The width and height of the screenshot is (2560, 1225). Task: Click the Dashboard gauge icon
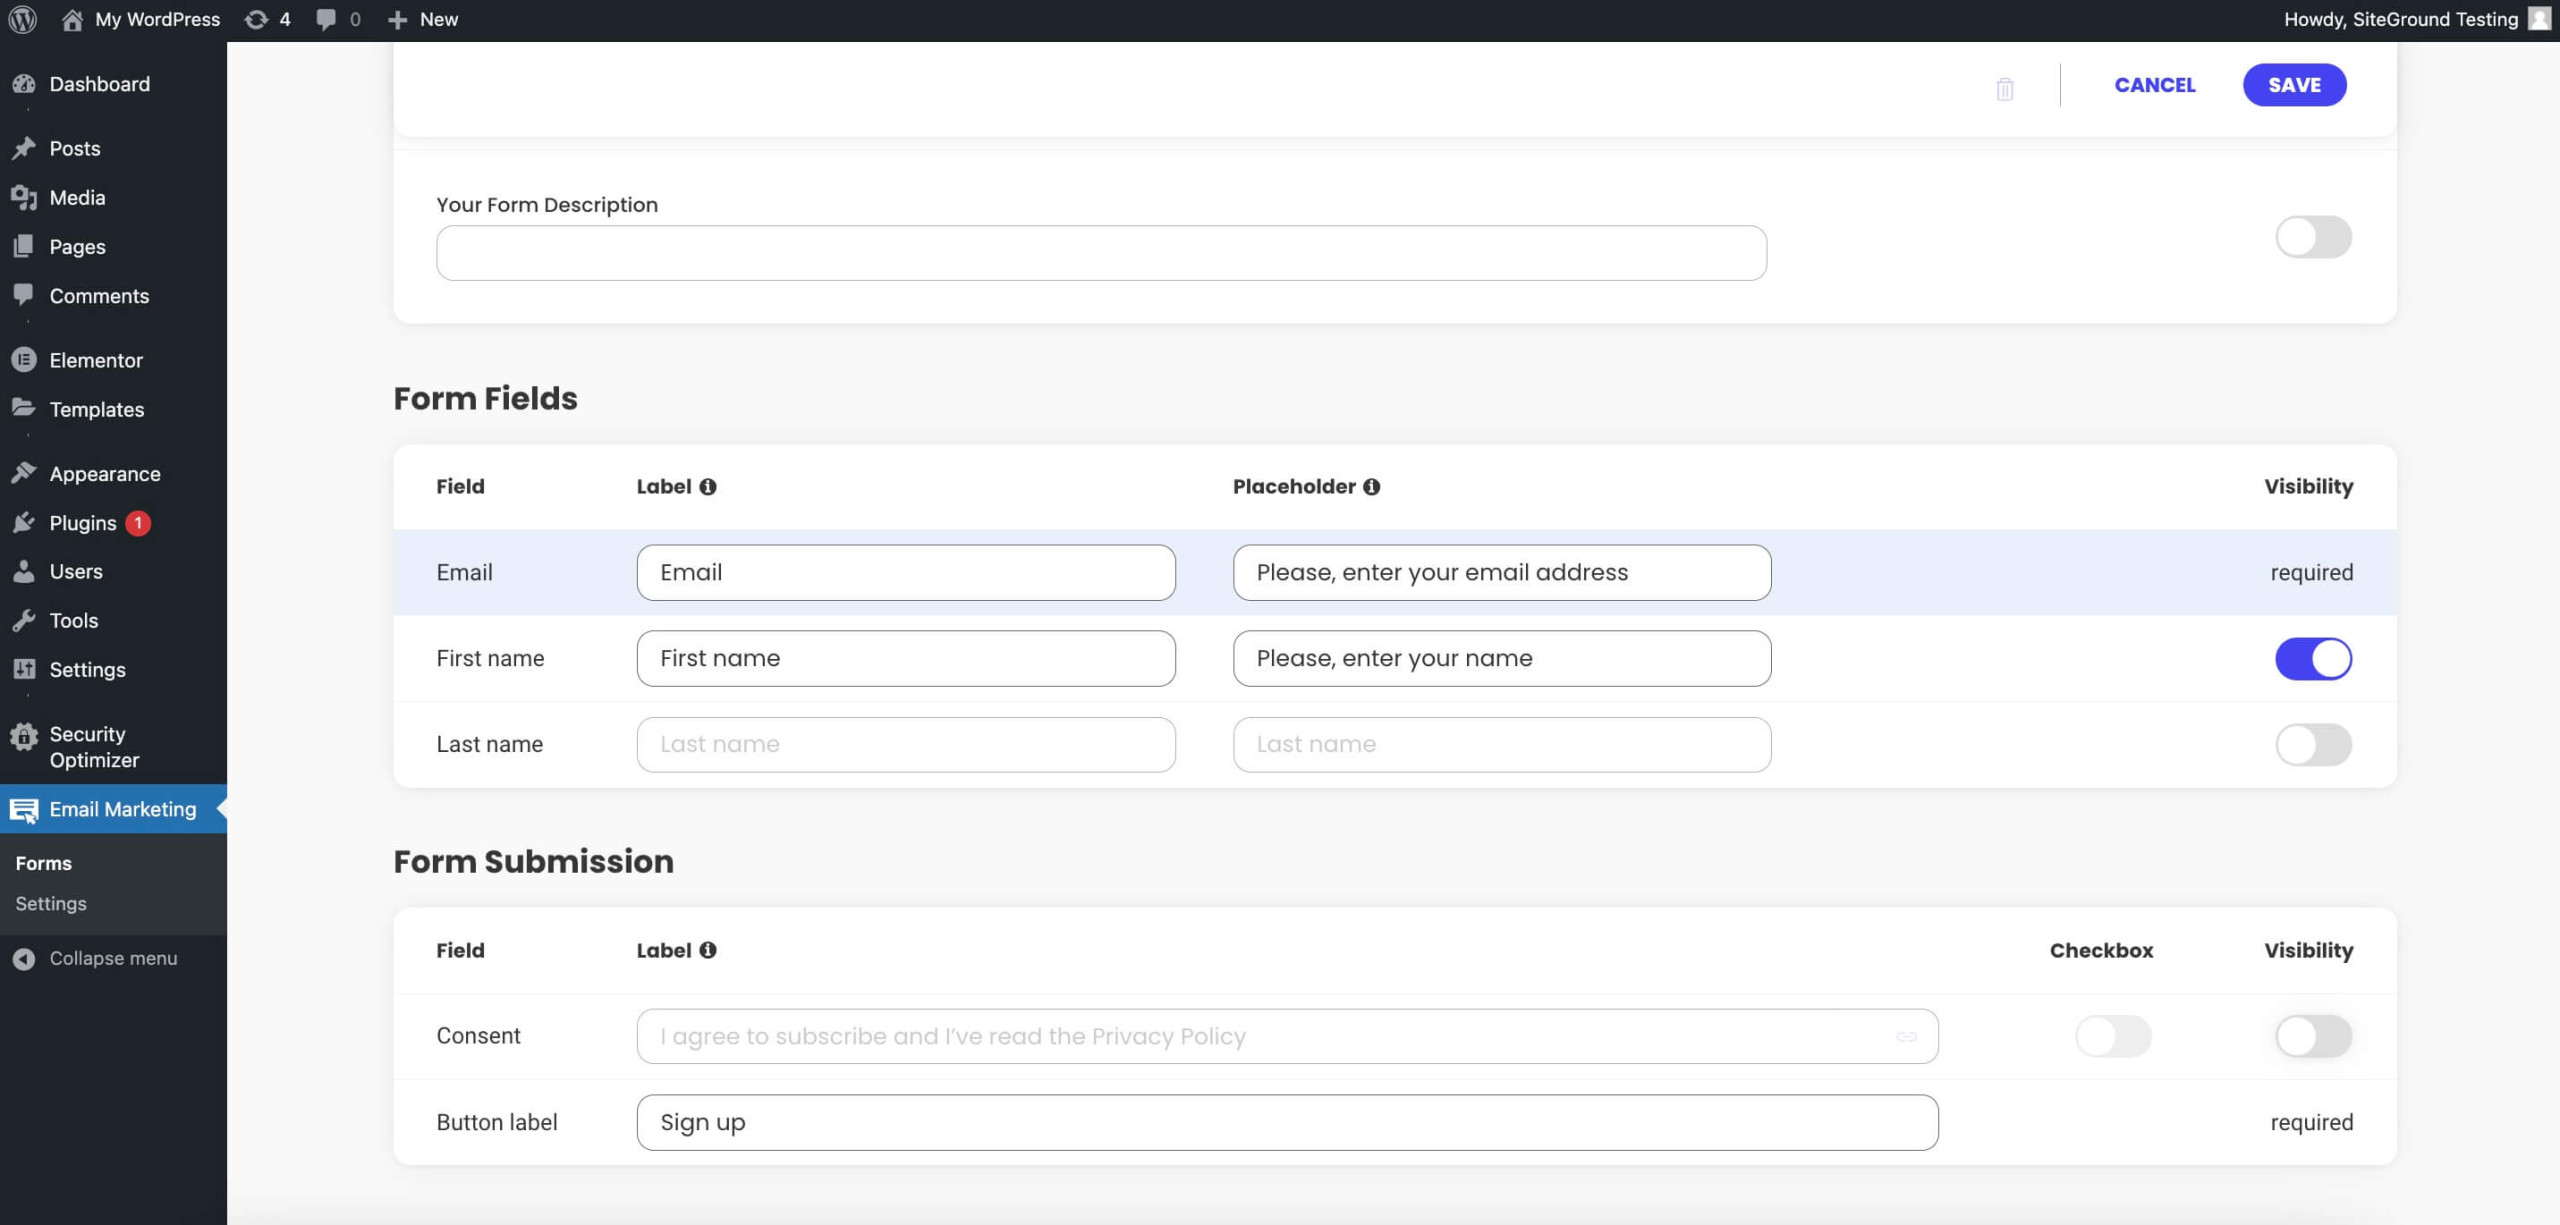click(x=24, y=84)
